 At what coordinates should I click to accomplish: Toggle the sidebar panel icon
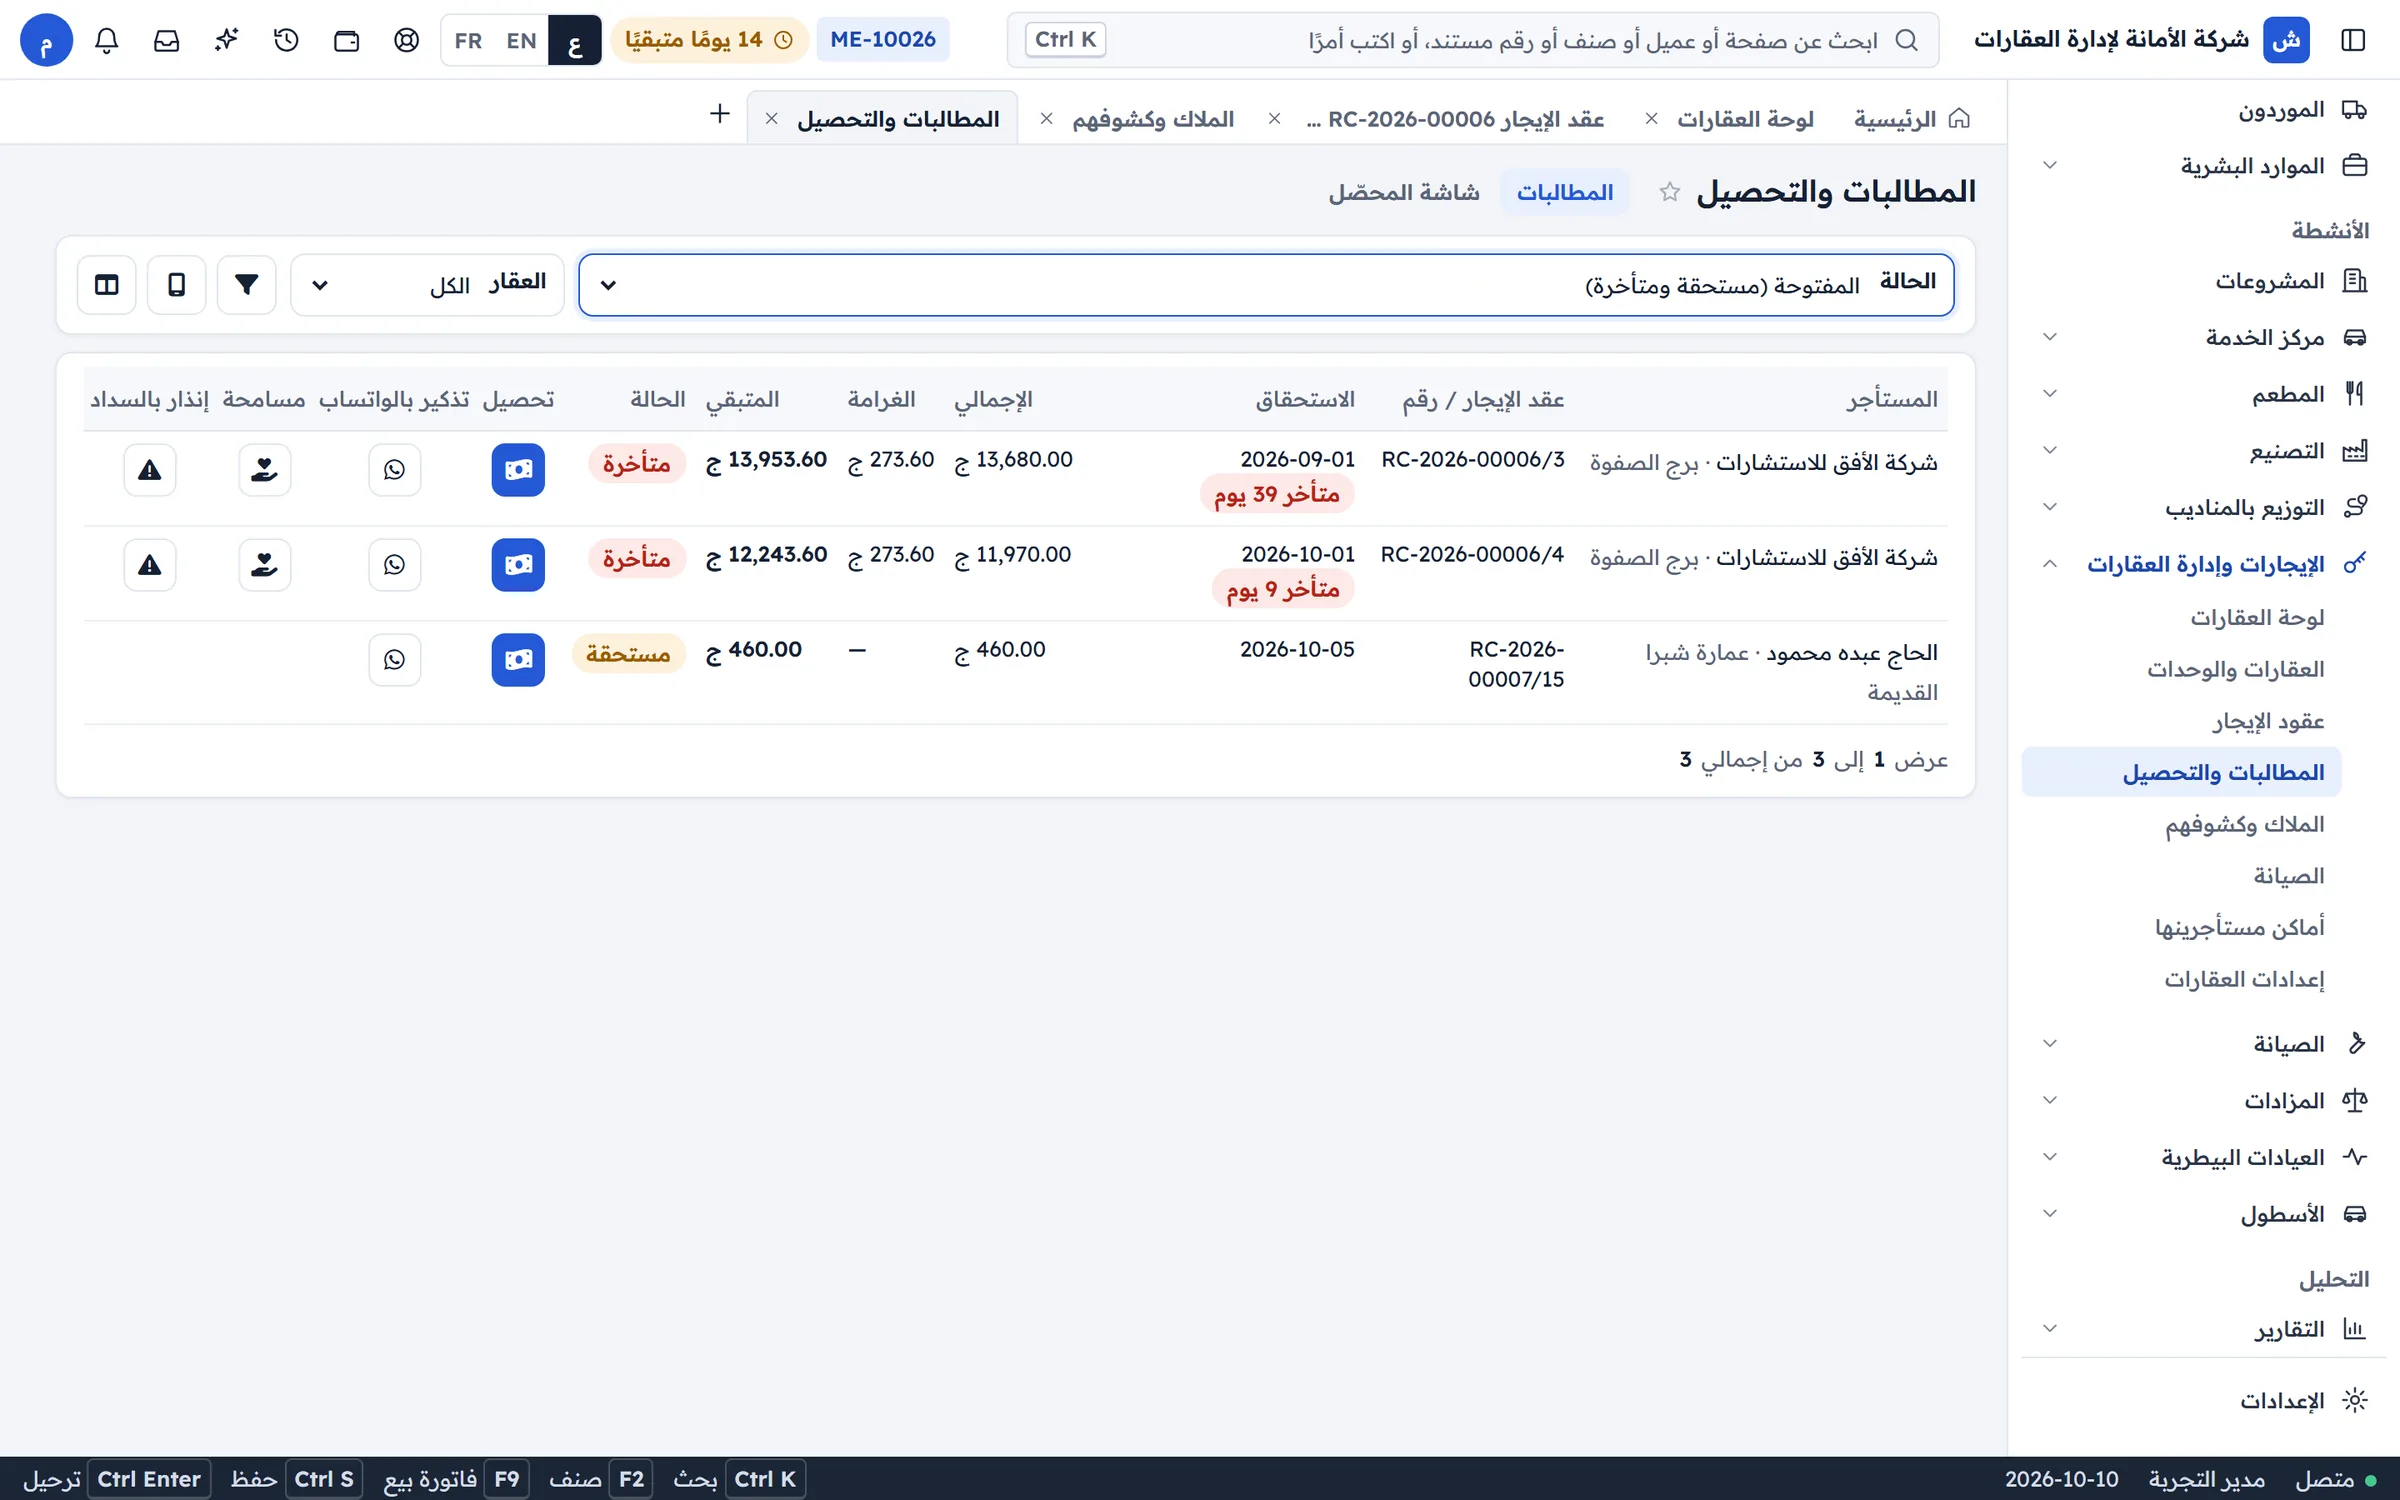2353,40
